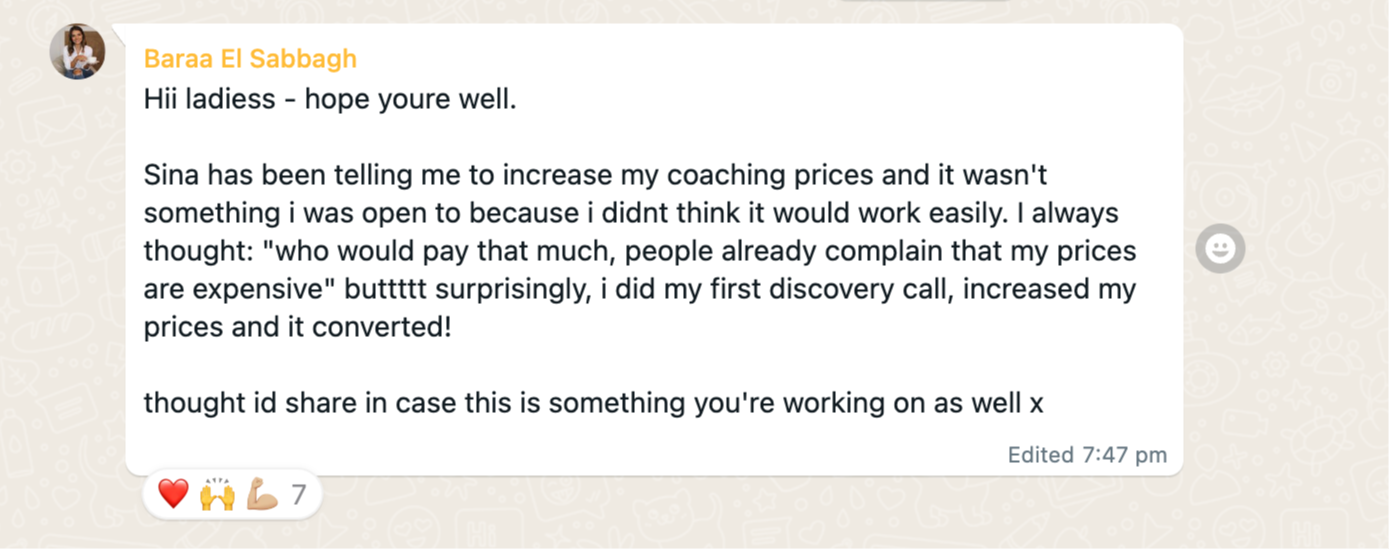Click the reaction count 7
The height and width of the screenshot is (549, 1389).
(298, 494)
